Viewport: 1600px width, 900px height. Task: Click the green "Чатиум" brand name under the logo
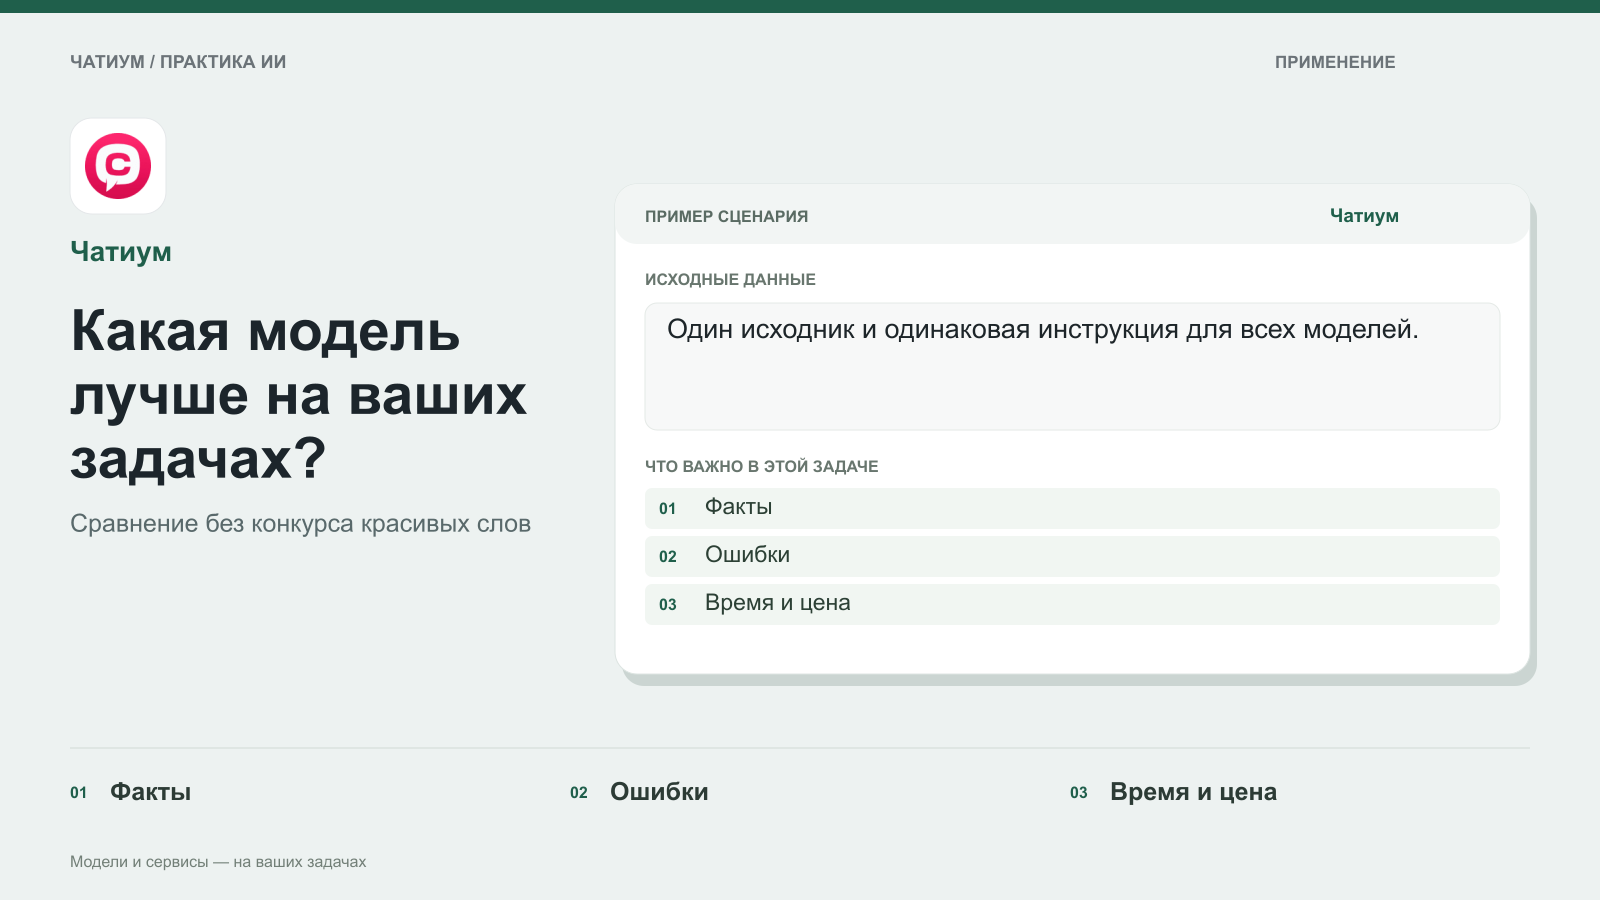tap(121, 252)
